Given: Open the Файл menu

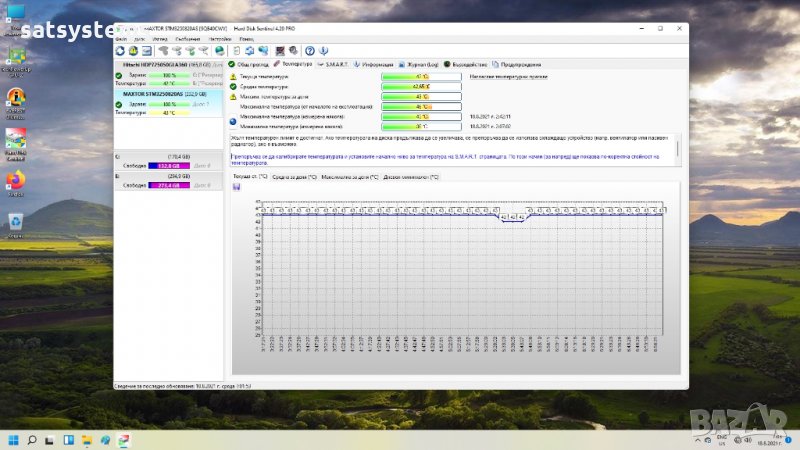Looking at the screenshot, I should tap(121, 38).
